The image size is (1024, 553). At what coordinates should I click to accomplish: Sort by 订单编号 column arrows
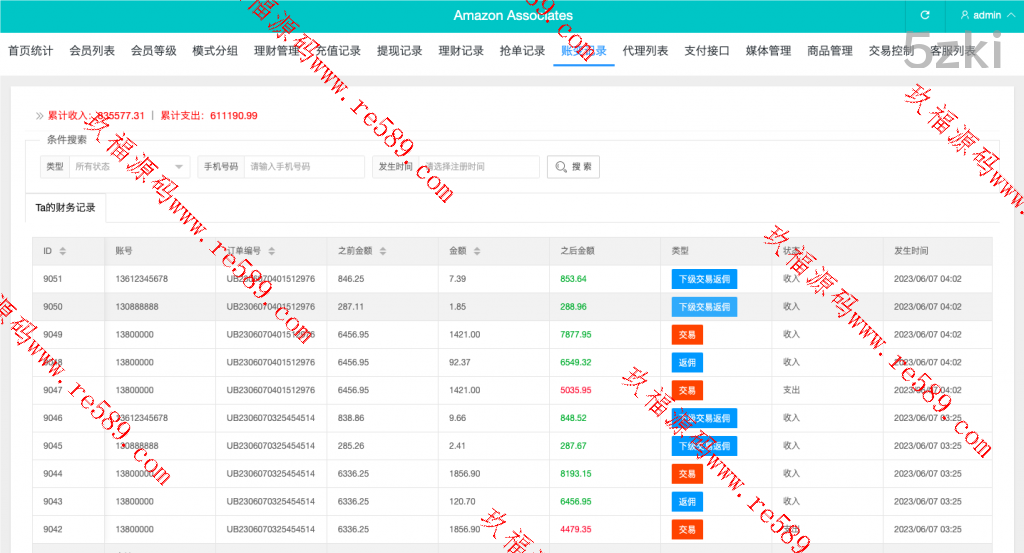(x=272, y=251)
